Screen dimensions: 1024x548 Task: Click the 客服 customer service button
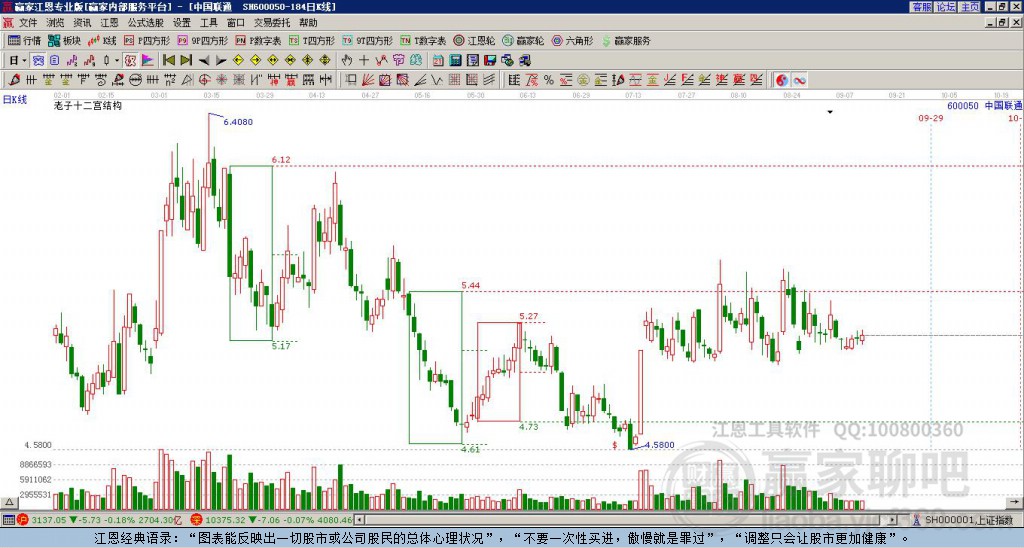point(921,7)
